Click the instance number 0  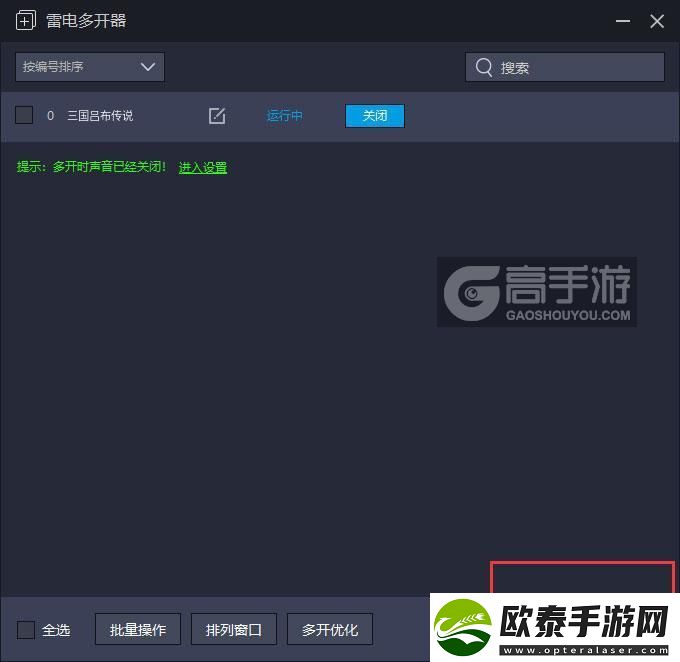[x=50, y=116]
